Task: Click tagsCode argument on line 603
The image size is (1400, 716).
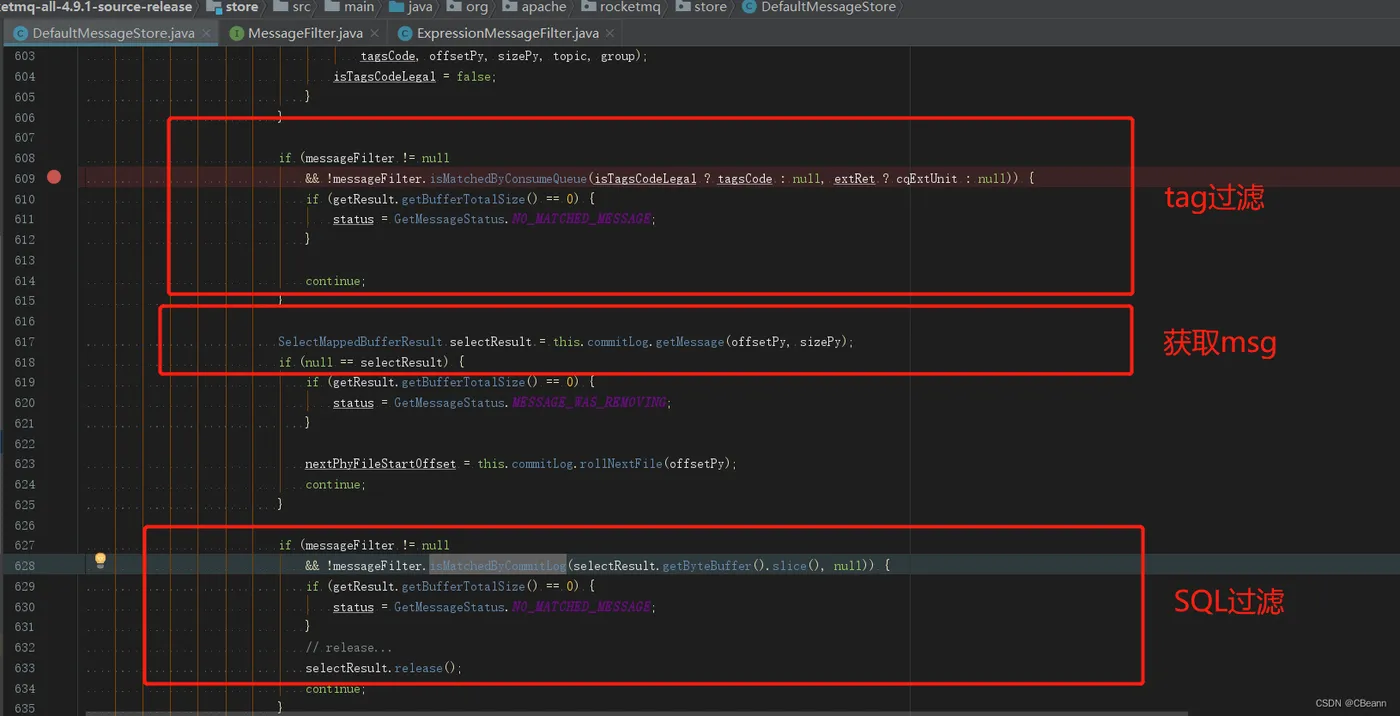Action: tap(388, 56)
